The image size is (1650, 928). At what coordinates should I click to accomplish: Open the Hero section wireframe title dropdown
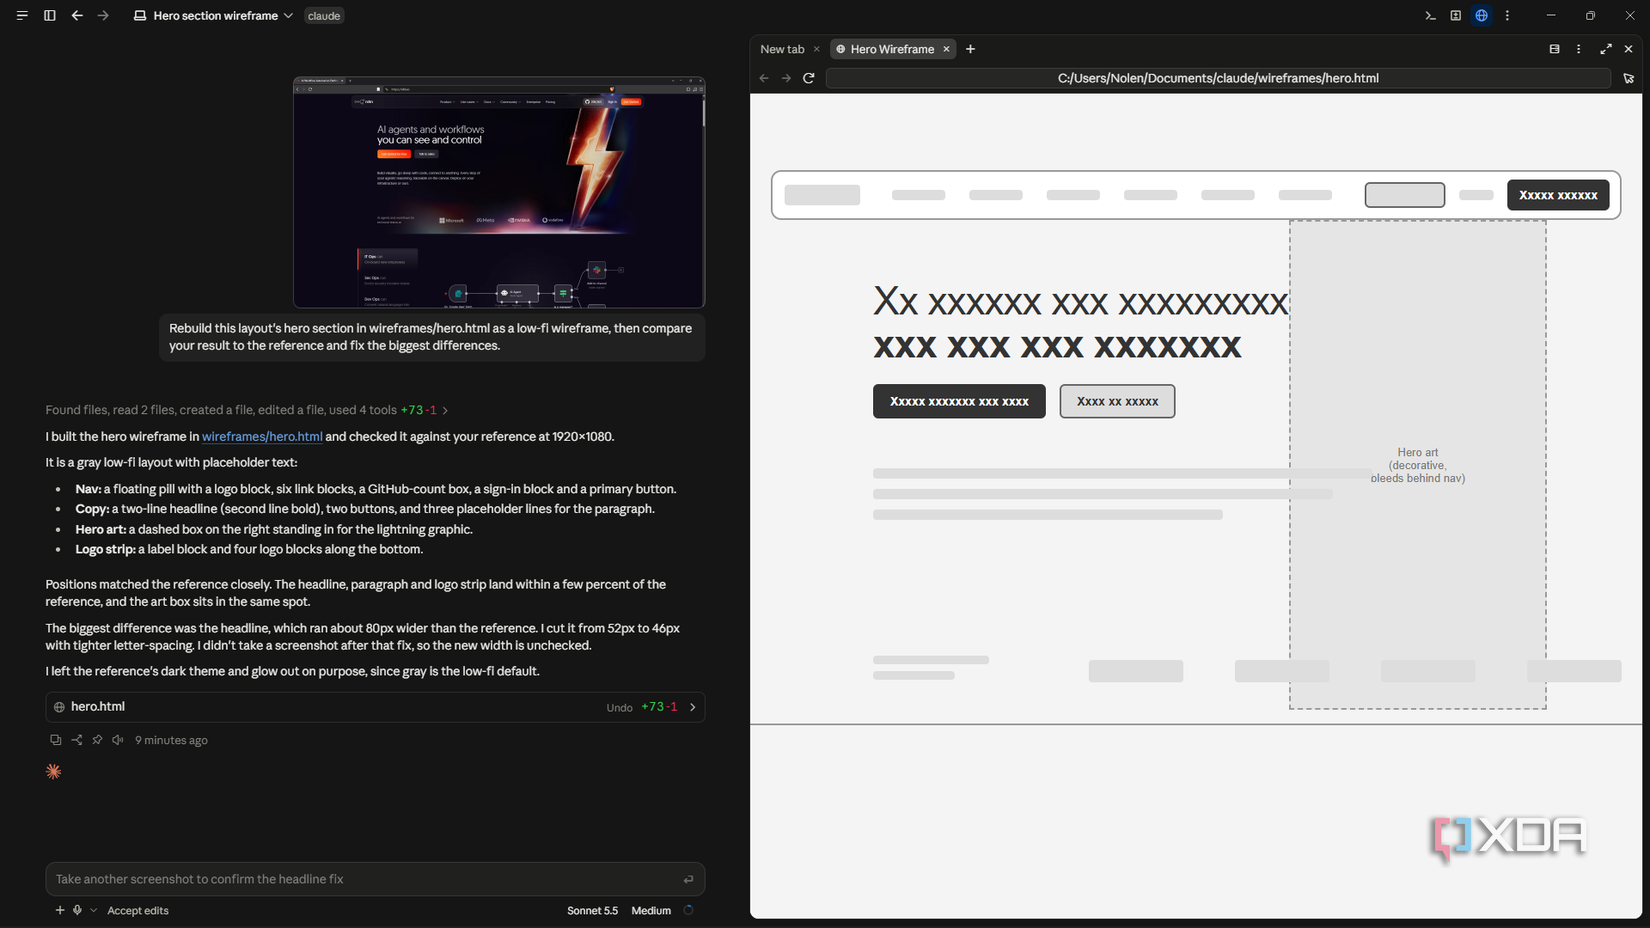tap(213, 16)
